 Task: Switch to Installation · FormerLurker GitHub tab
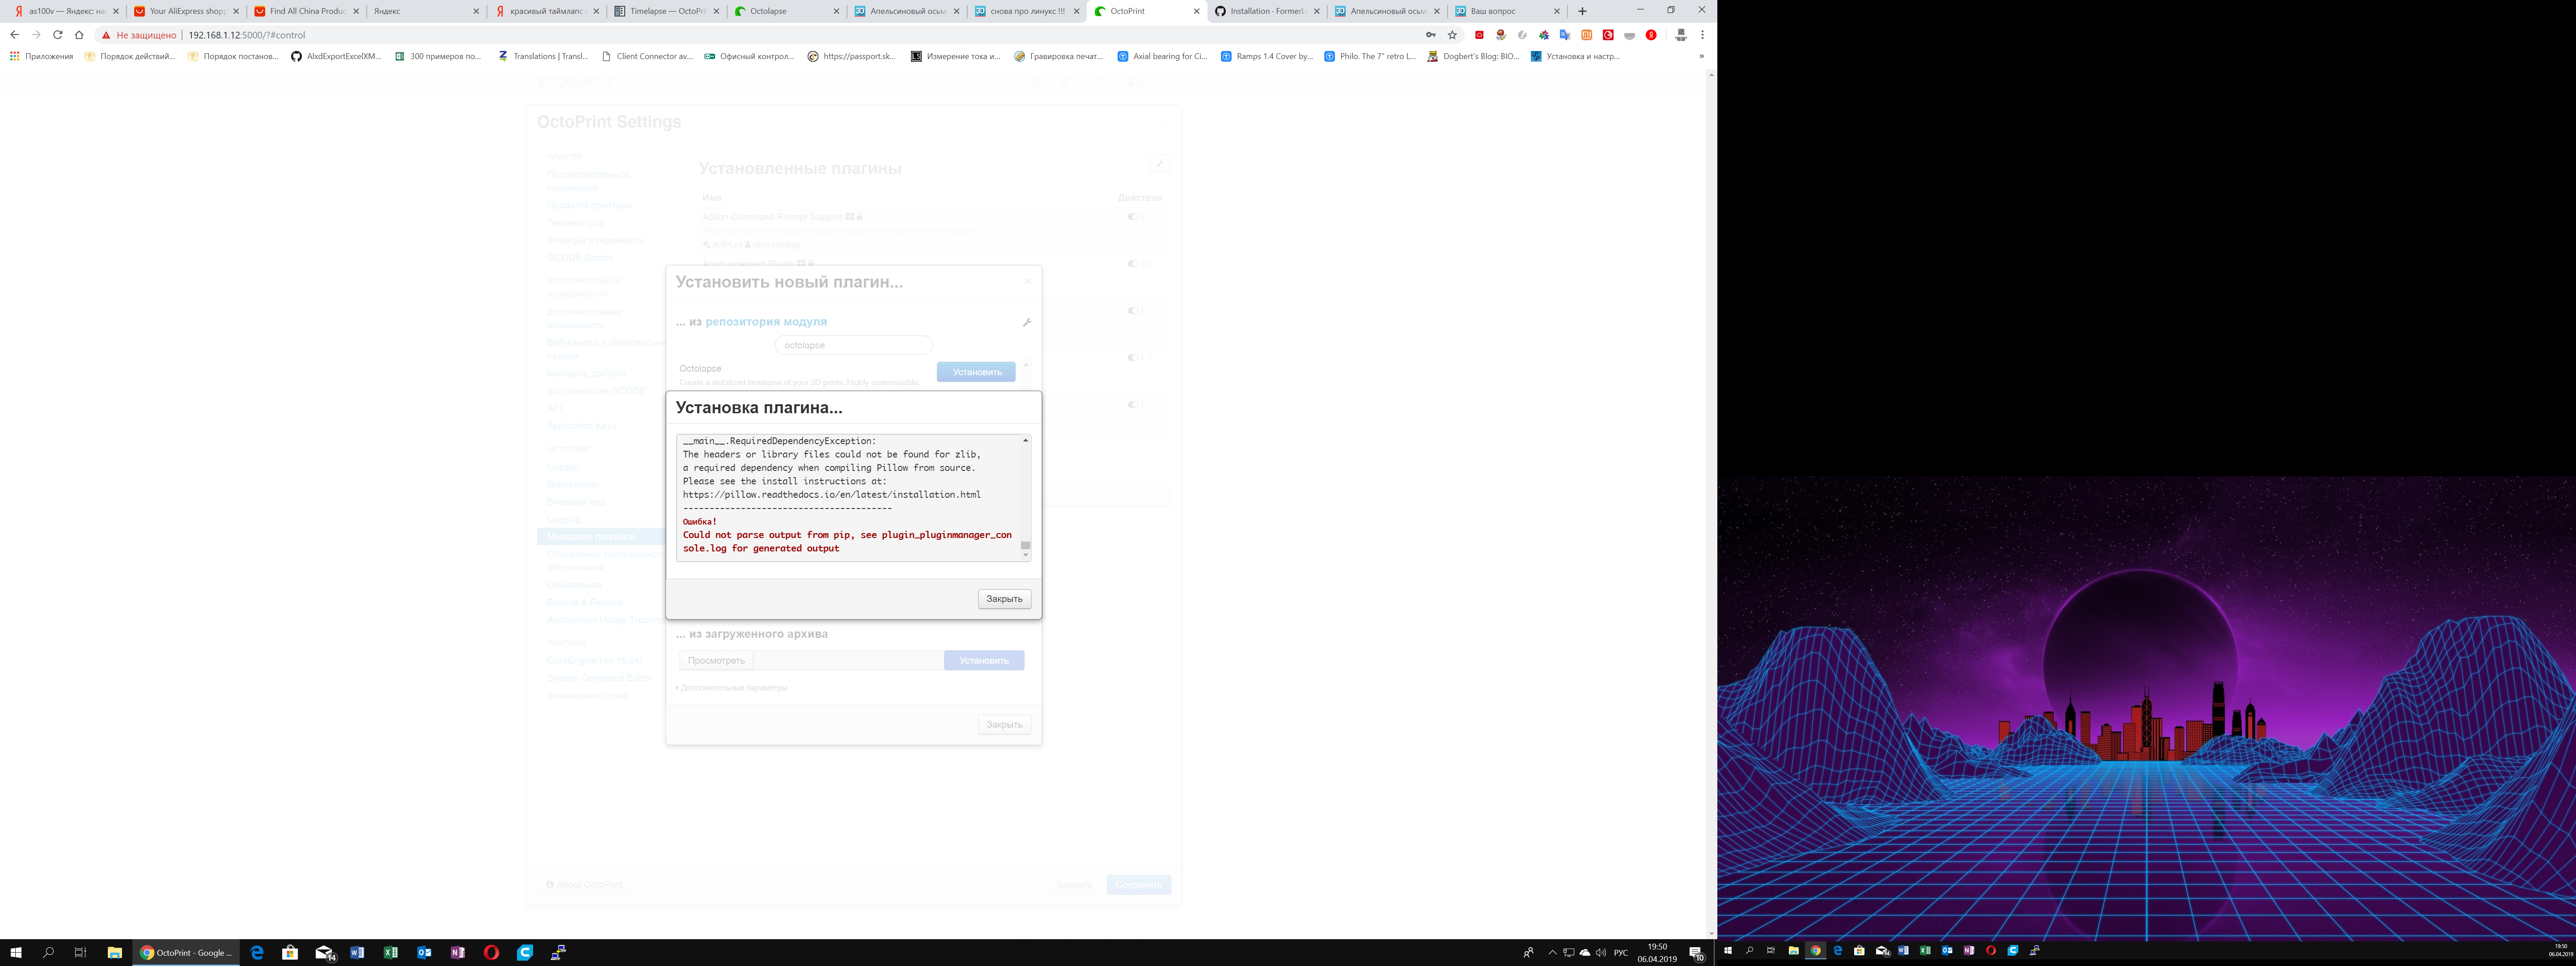pos(1266,11)
